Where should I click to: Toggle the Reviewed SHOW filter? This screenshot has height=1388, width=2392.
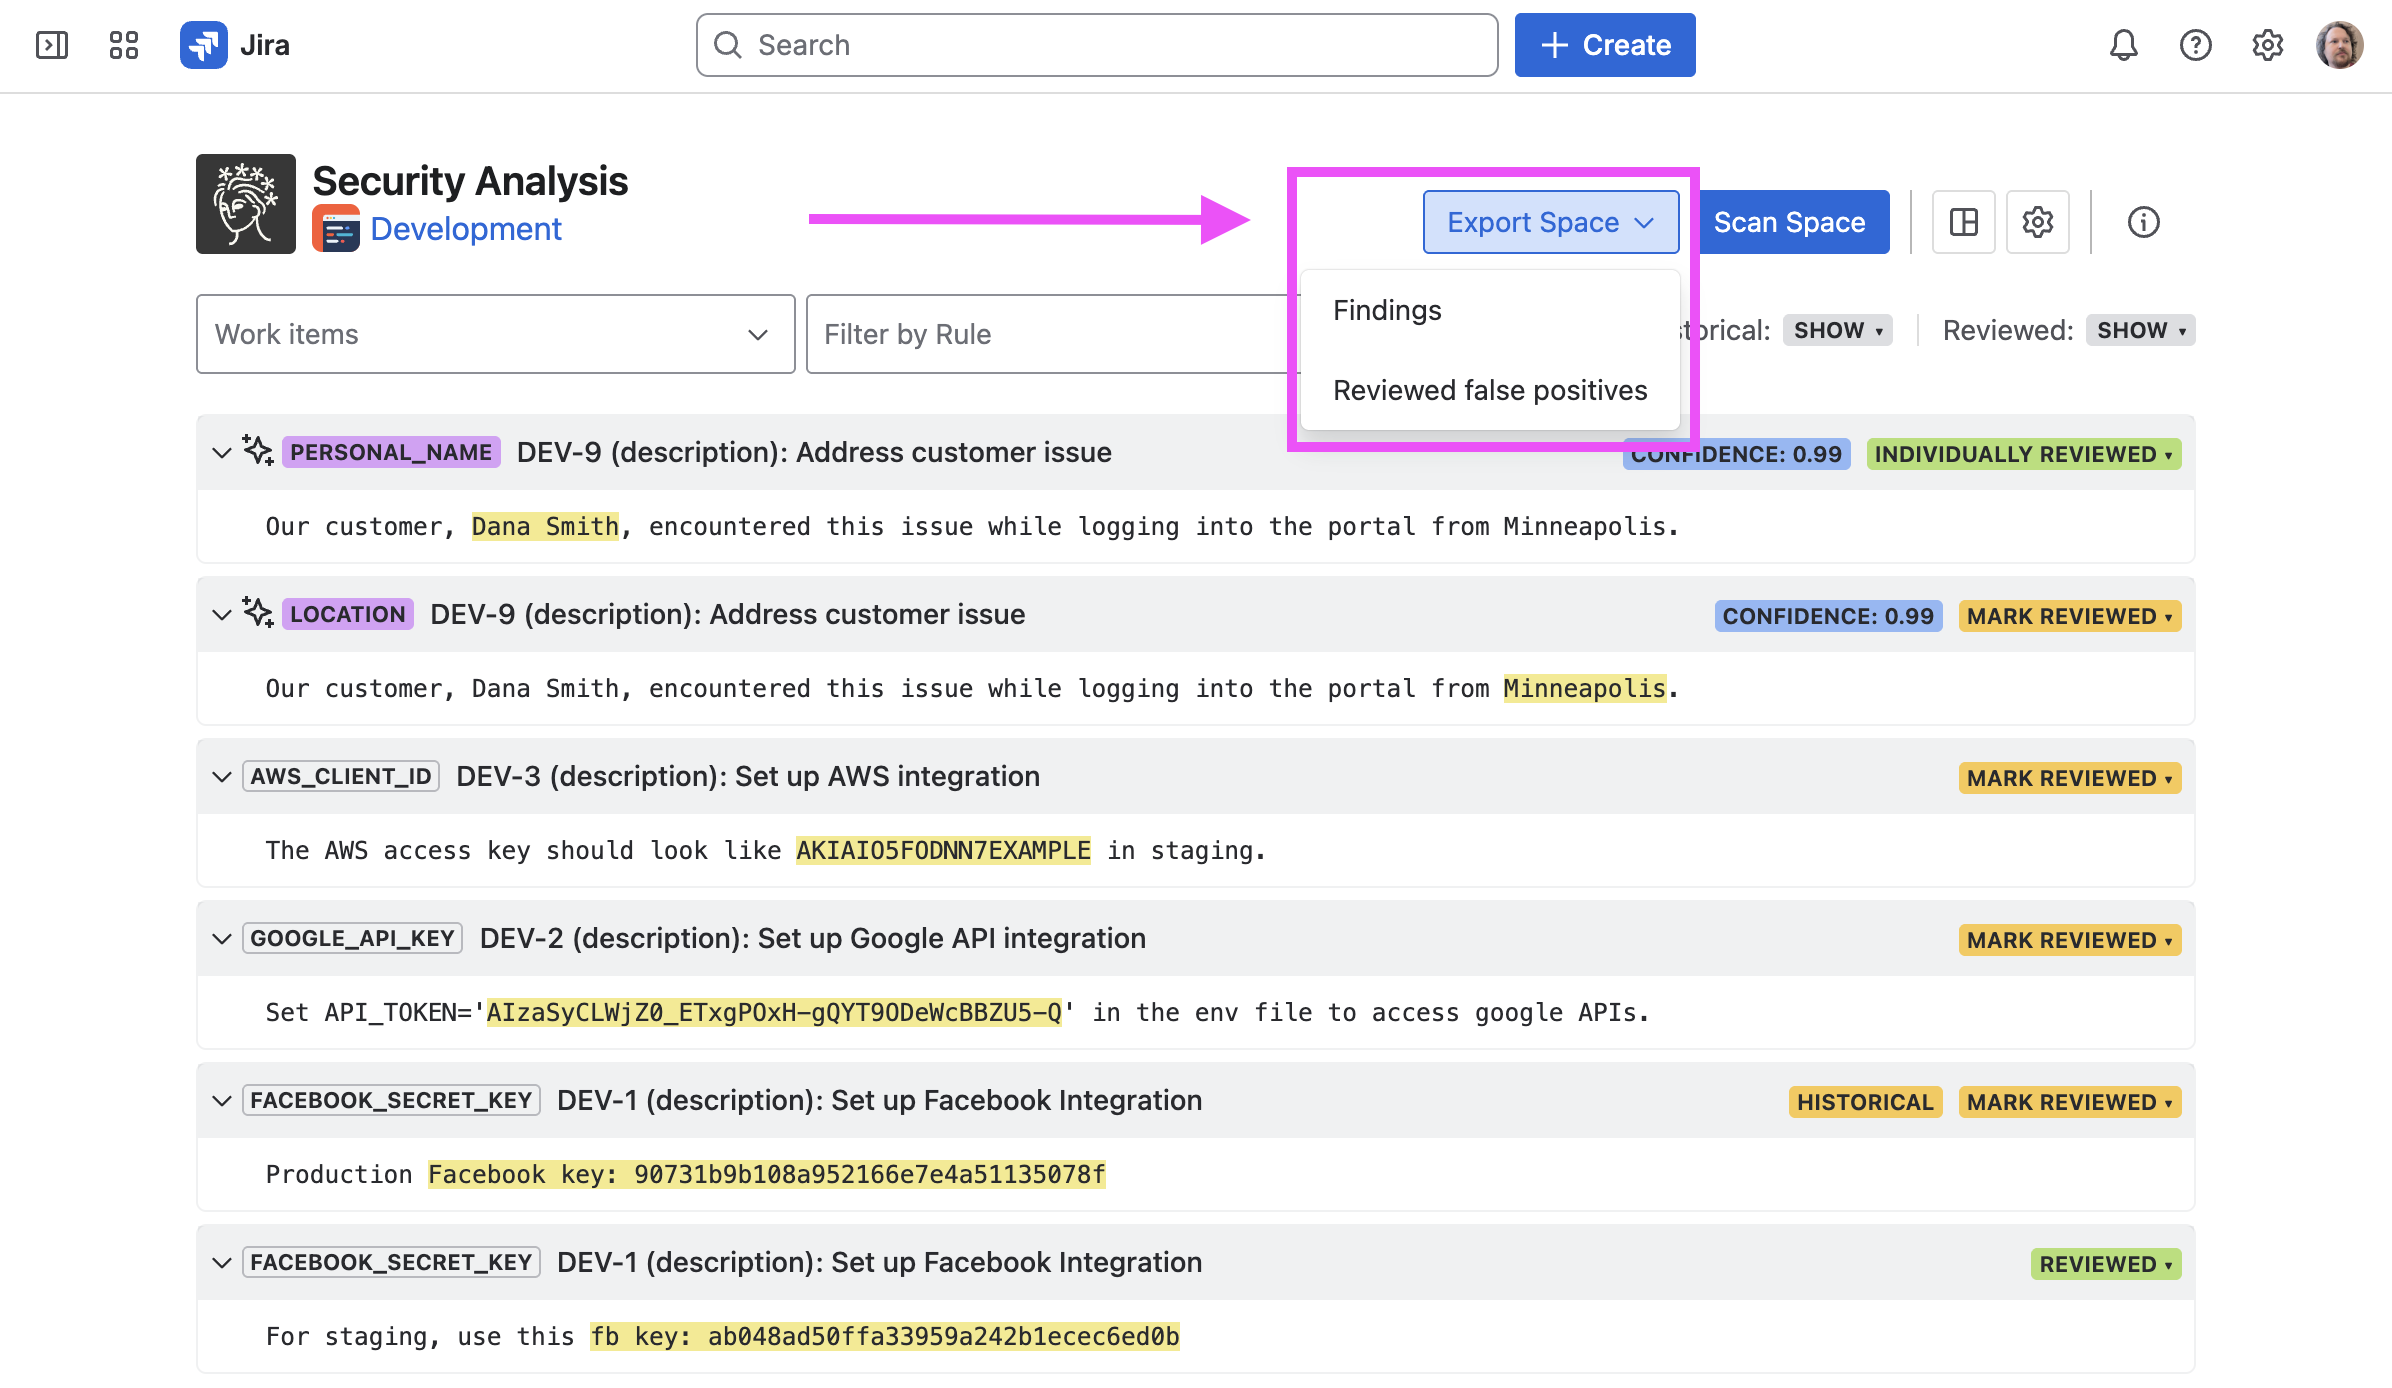coord(2140,330)
